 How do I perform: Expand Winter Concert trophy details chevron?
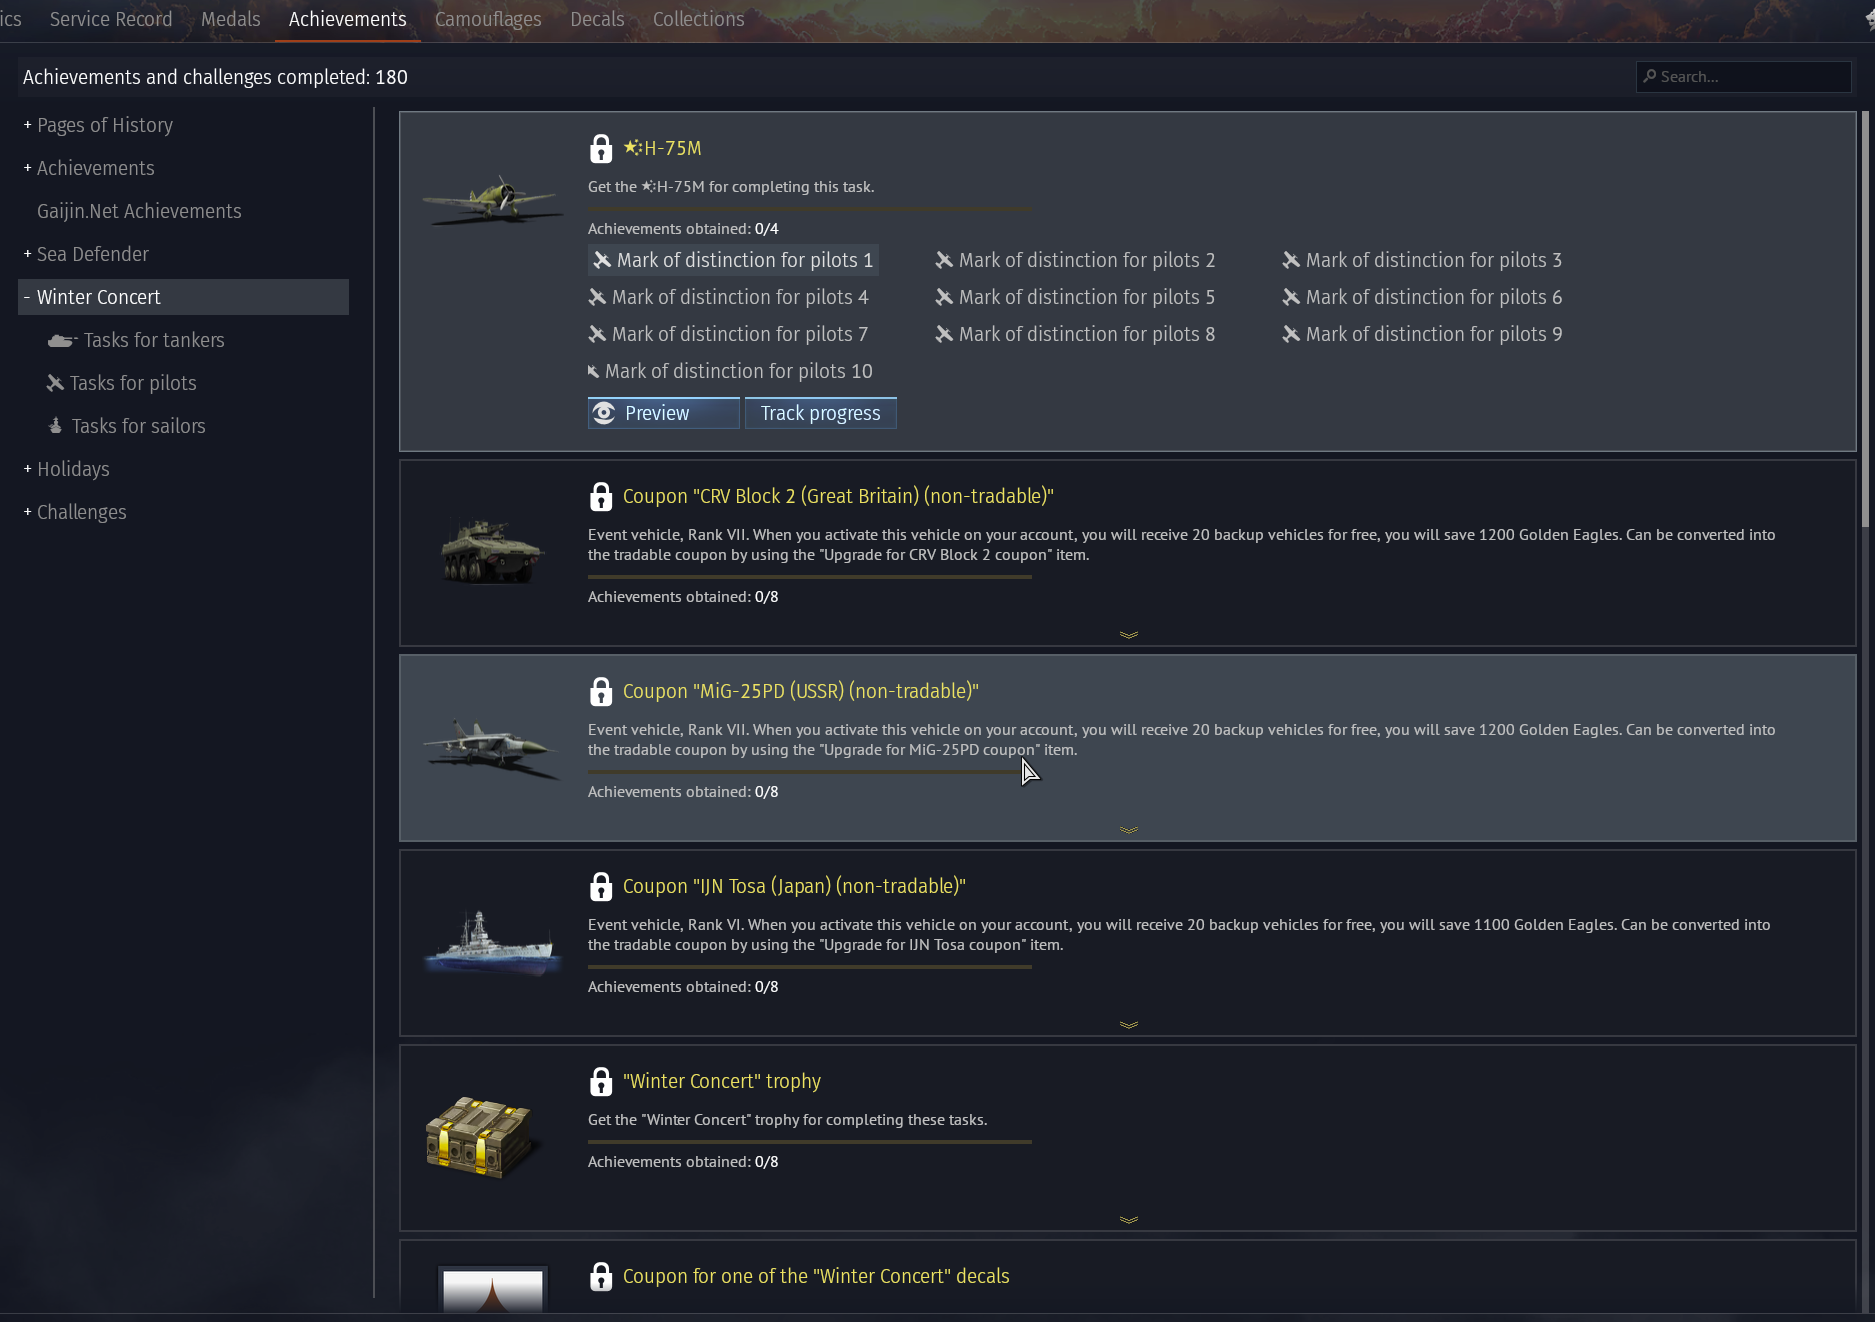click(1129, 1220)
